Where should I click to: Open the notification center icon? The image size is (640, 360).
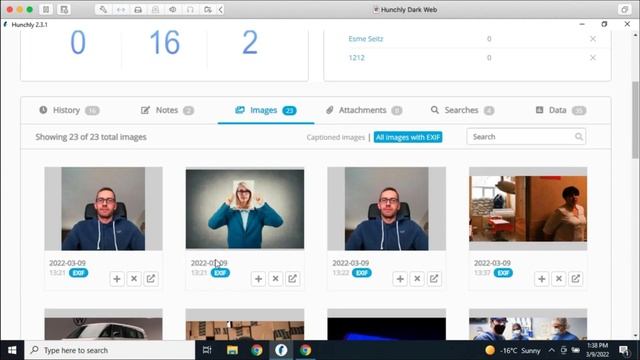point(623,350)
